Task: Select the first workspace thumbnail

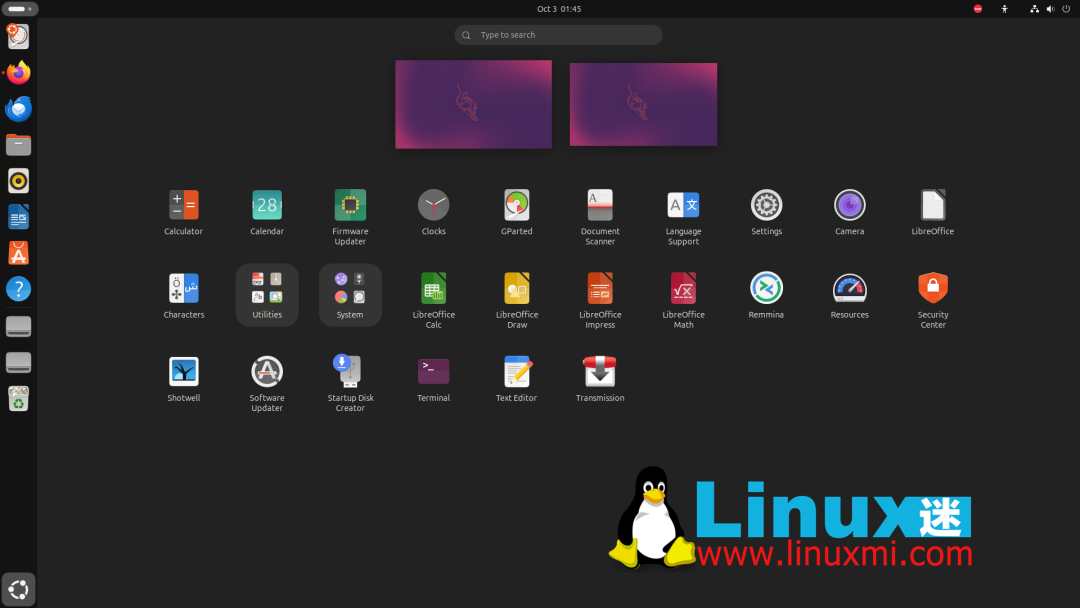Action: [473, 104]
